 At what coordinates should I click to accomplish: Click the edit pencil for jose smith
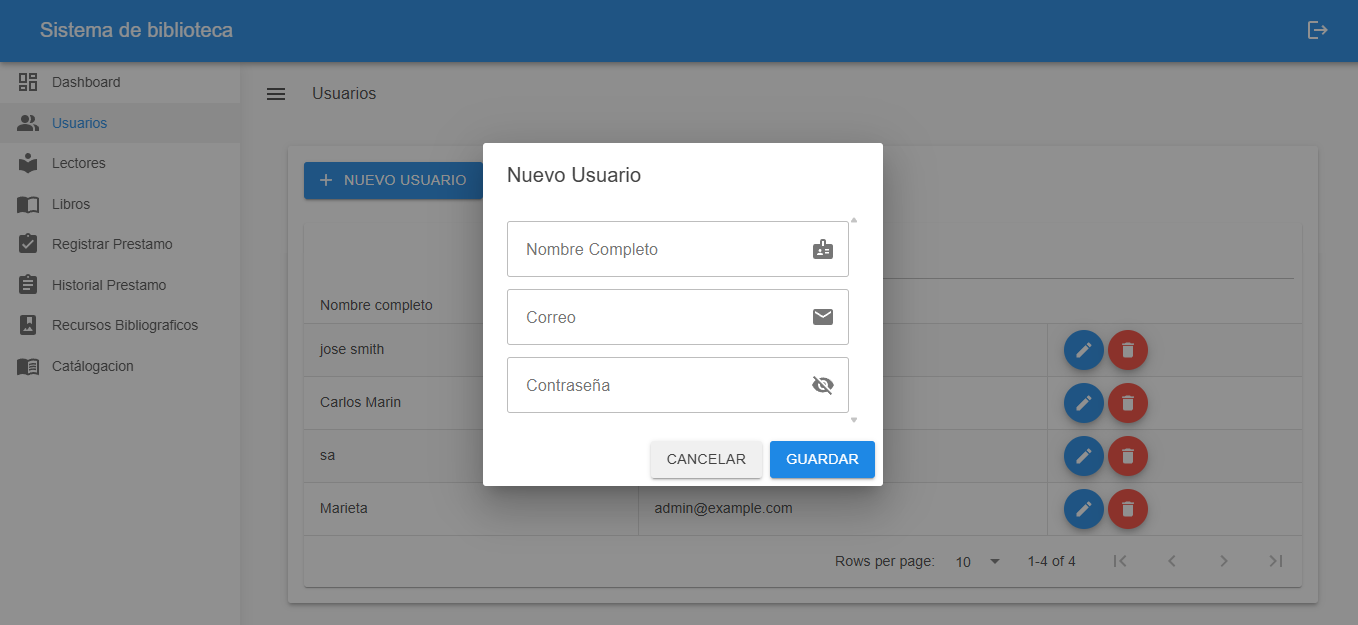1083,350
